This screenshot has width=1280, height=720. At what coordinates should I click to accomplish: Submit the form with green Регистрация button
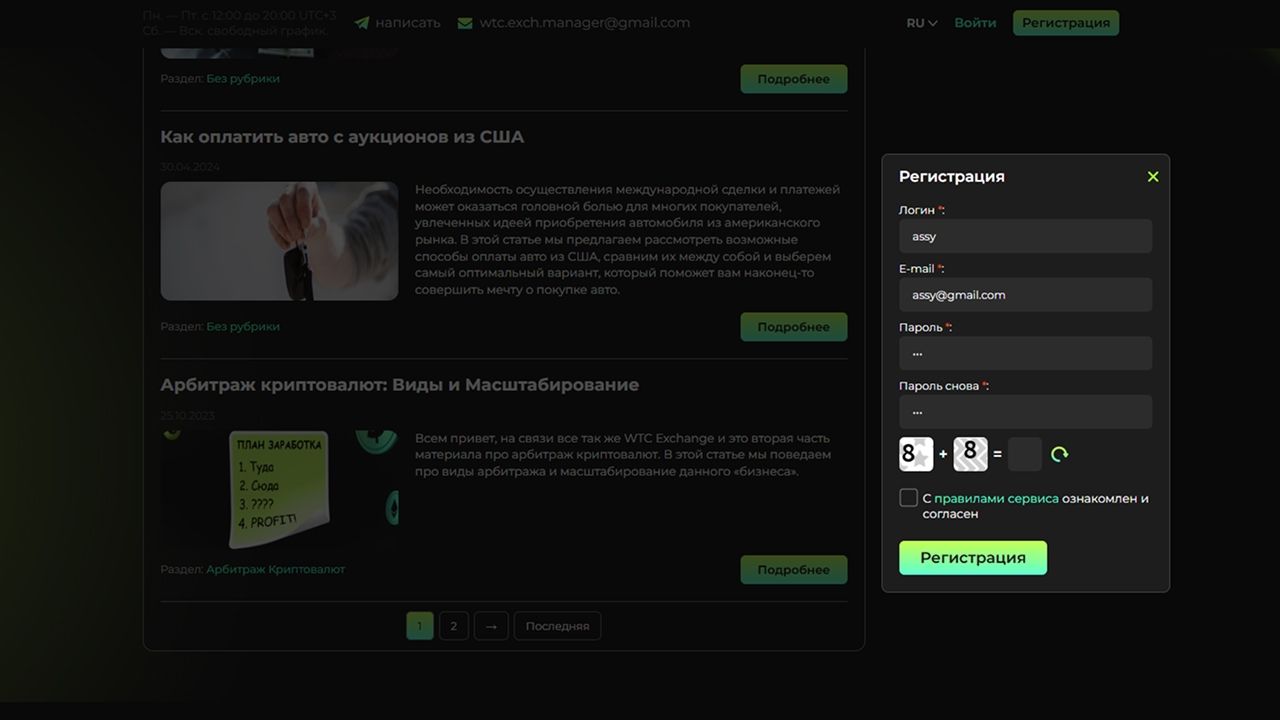(972, 558)
